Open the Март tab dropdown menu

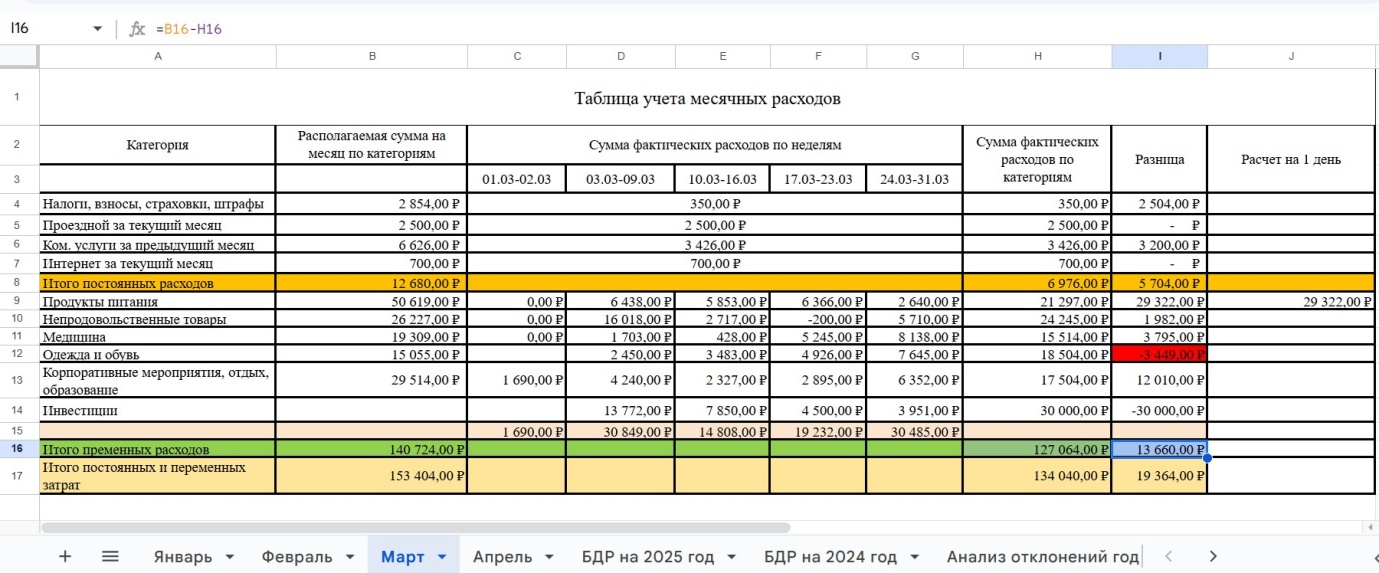coord(442,556)
